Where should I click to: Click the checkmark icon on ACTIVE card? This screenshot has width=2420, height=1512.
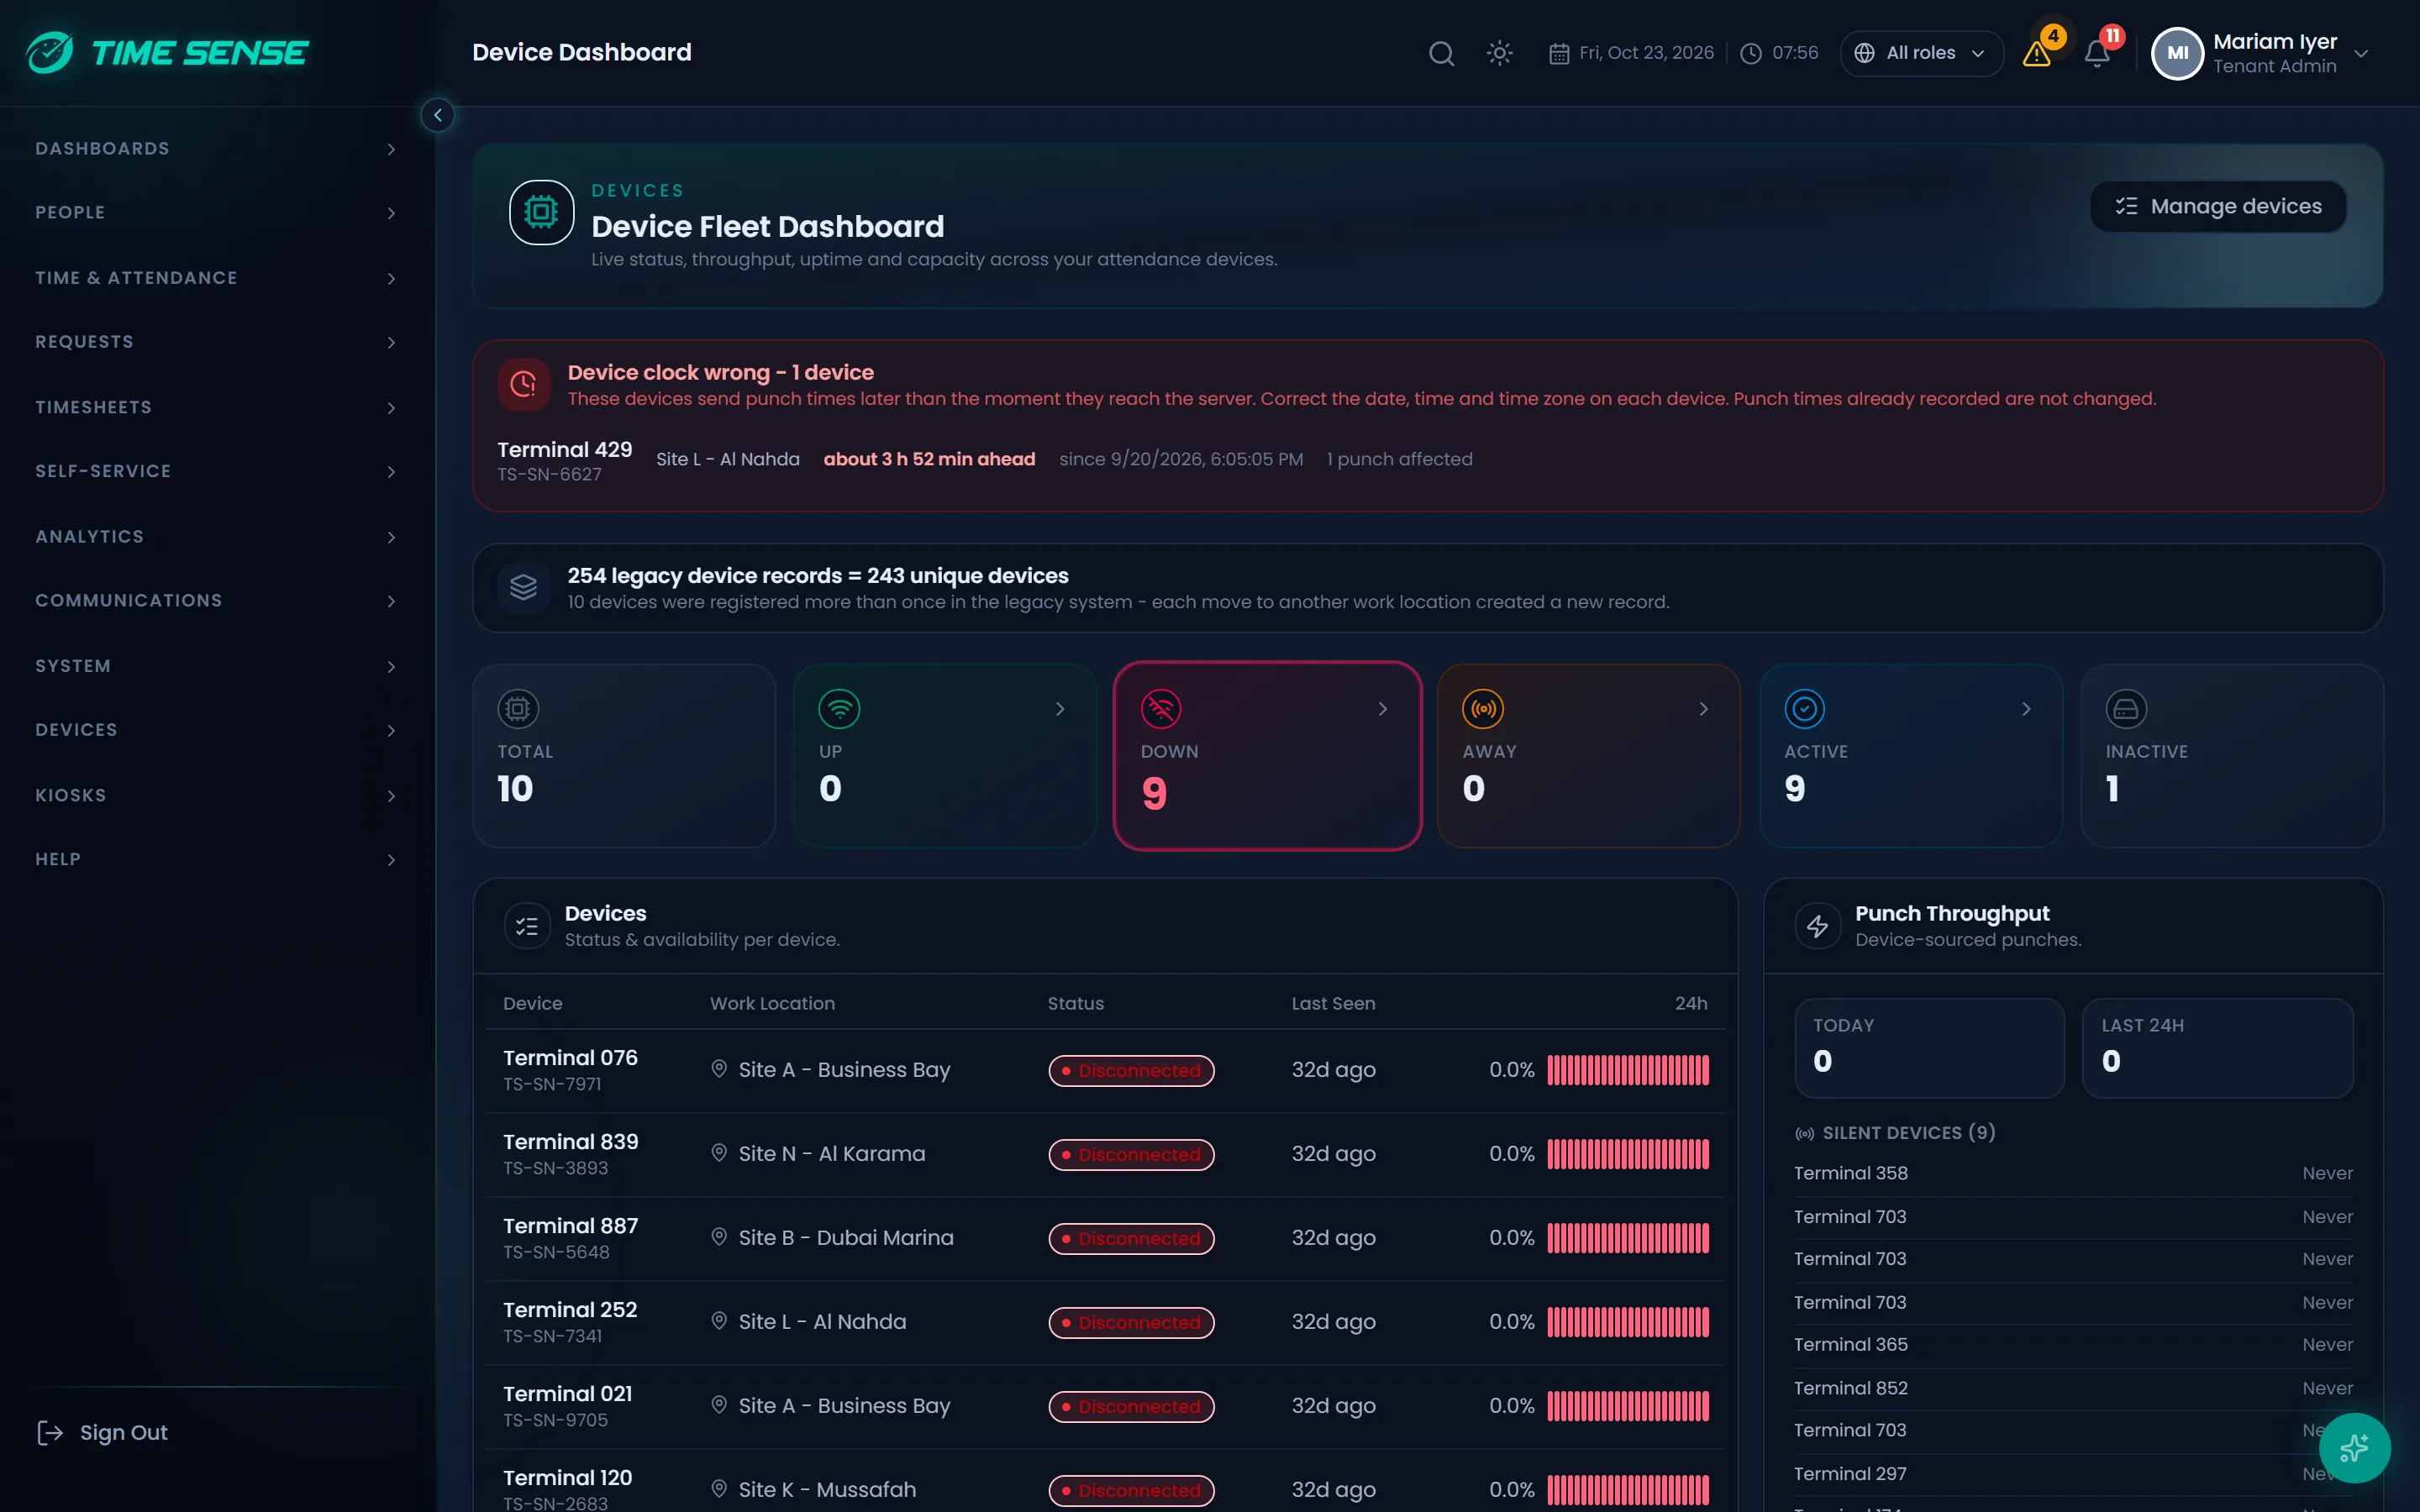click(1805, 709)
